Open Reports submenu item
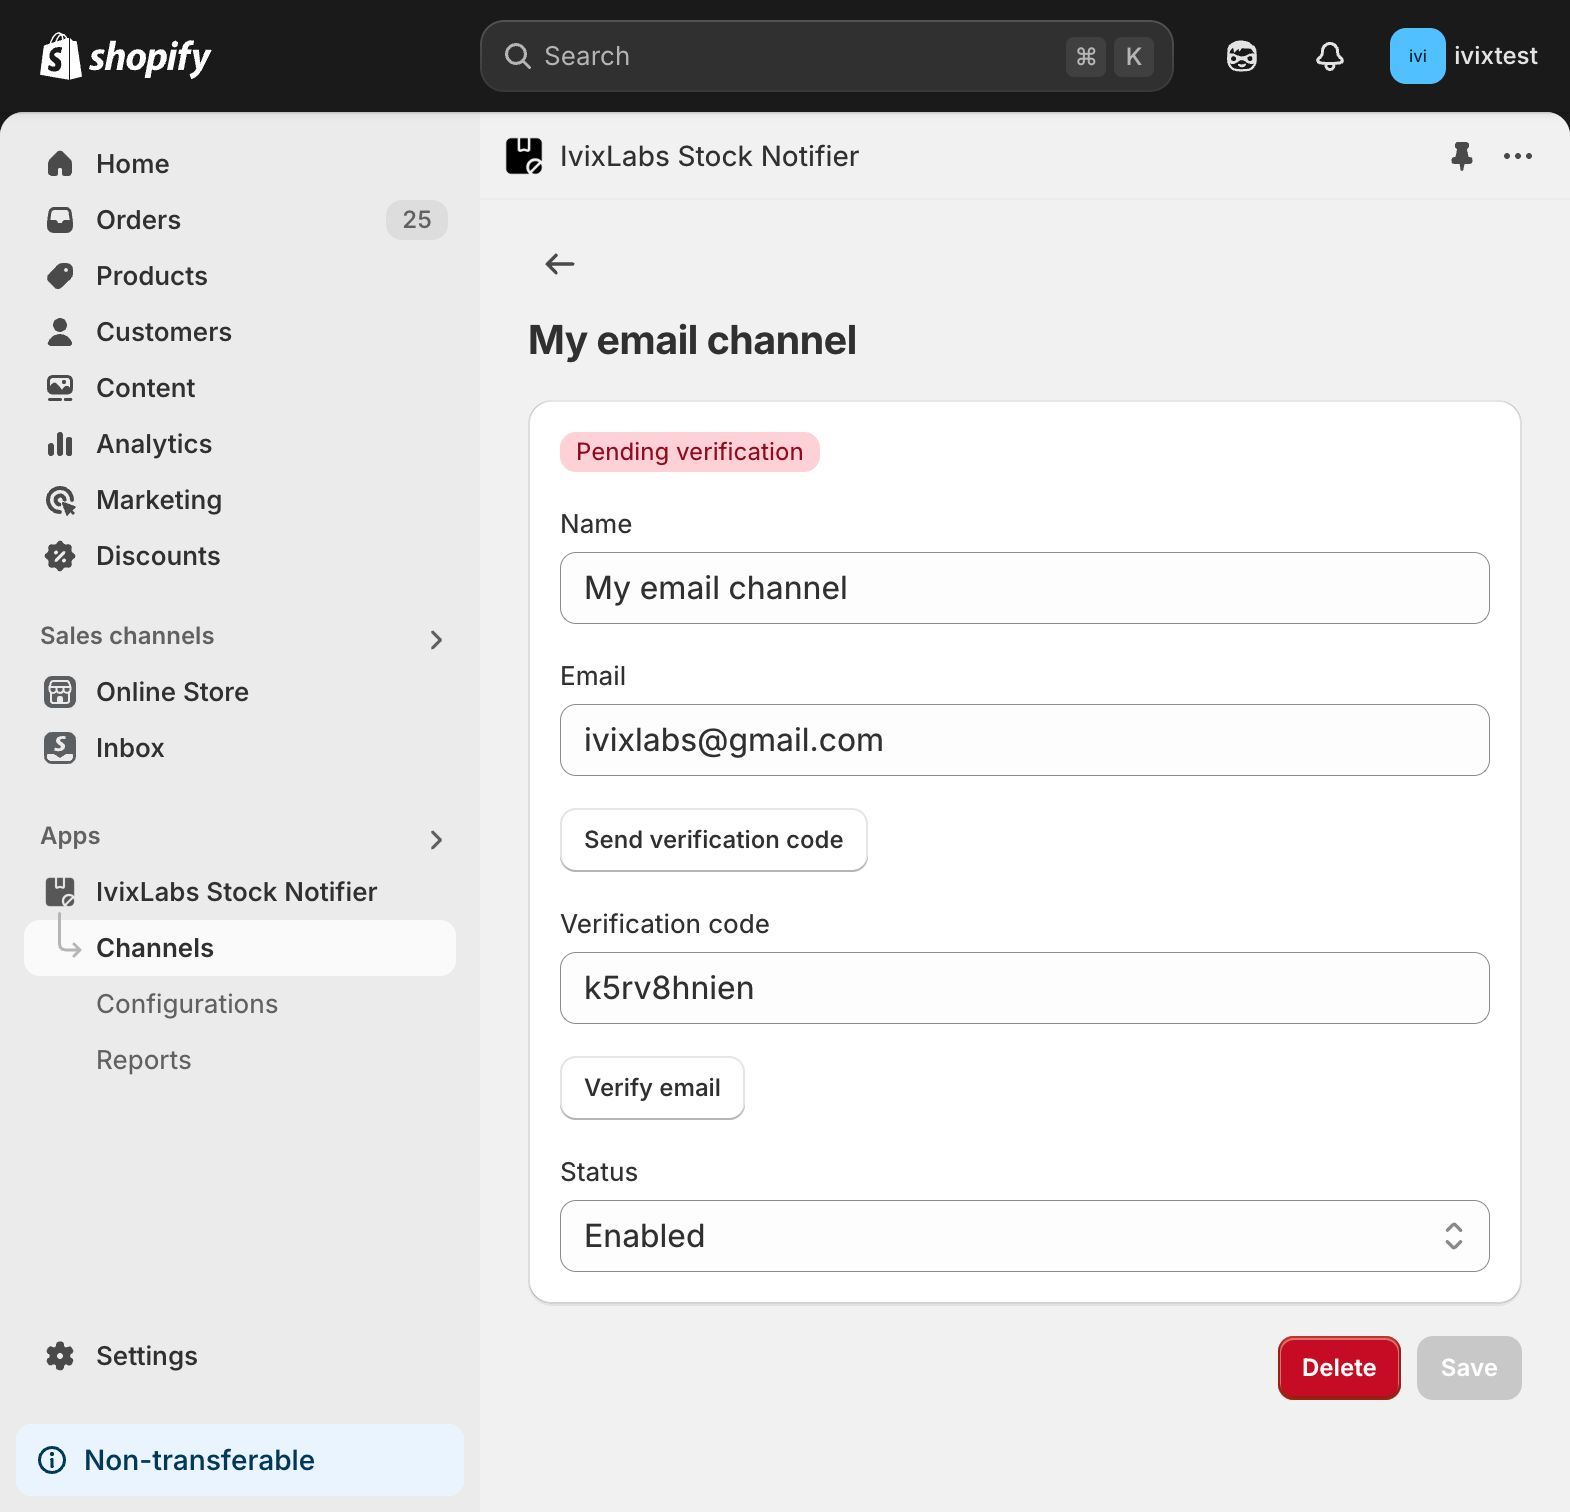Screen dimensions: 1570x1512 click(144, 1060)
